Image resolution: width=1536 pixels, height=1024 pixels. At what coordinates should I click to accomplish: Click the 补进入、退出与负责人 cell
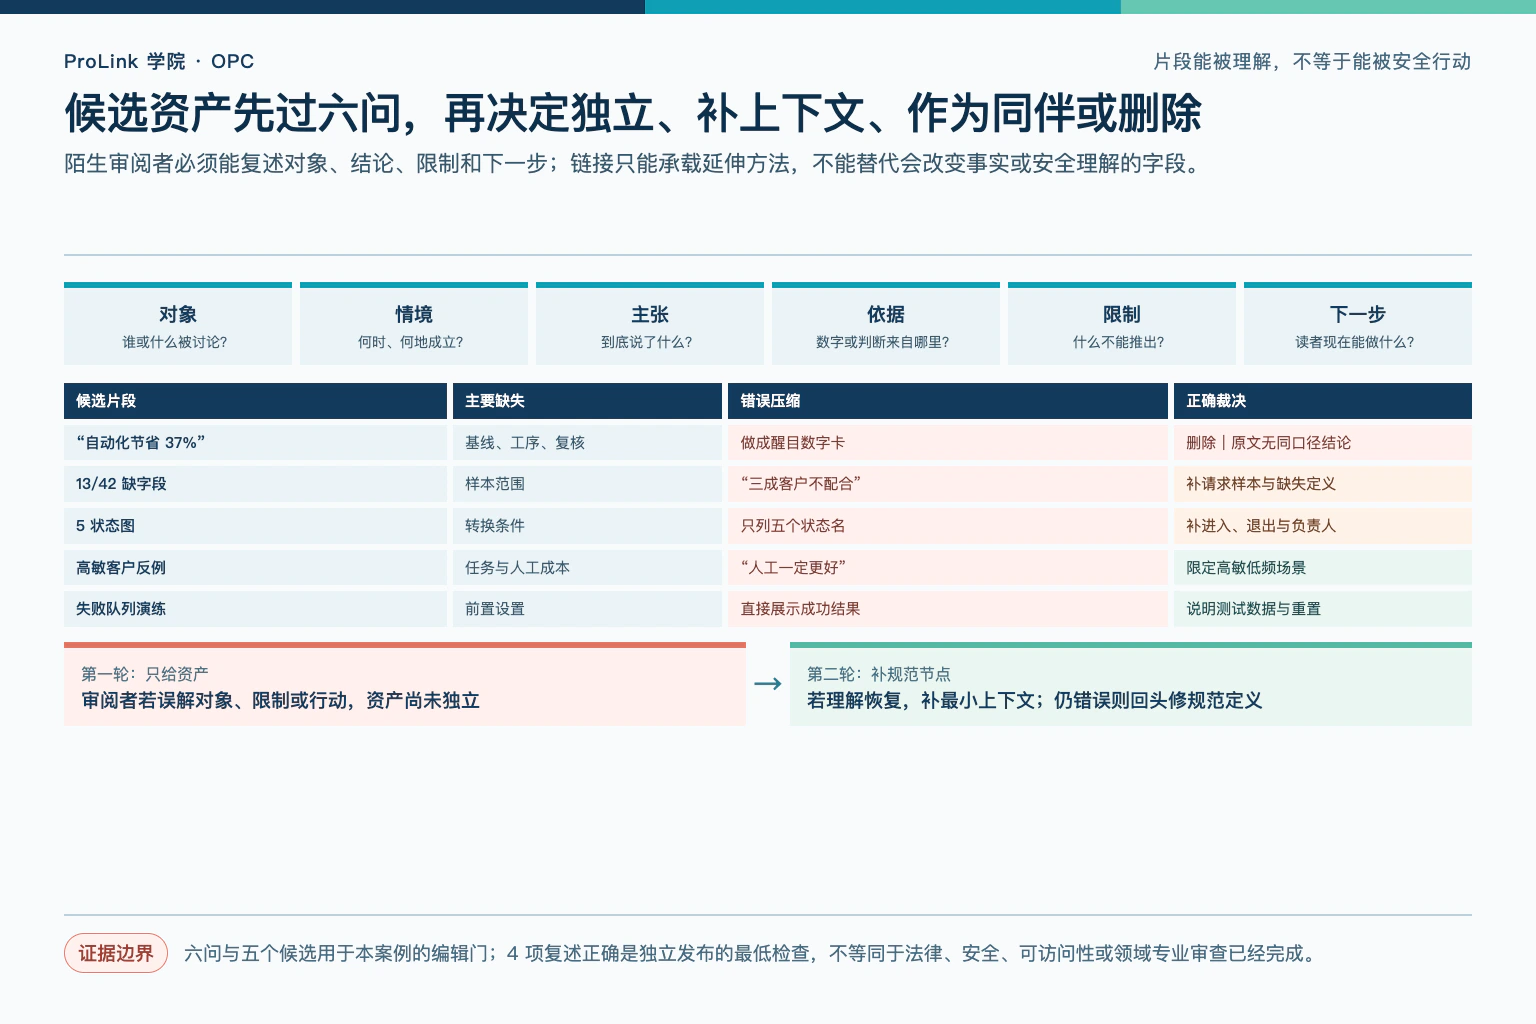1323,526
